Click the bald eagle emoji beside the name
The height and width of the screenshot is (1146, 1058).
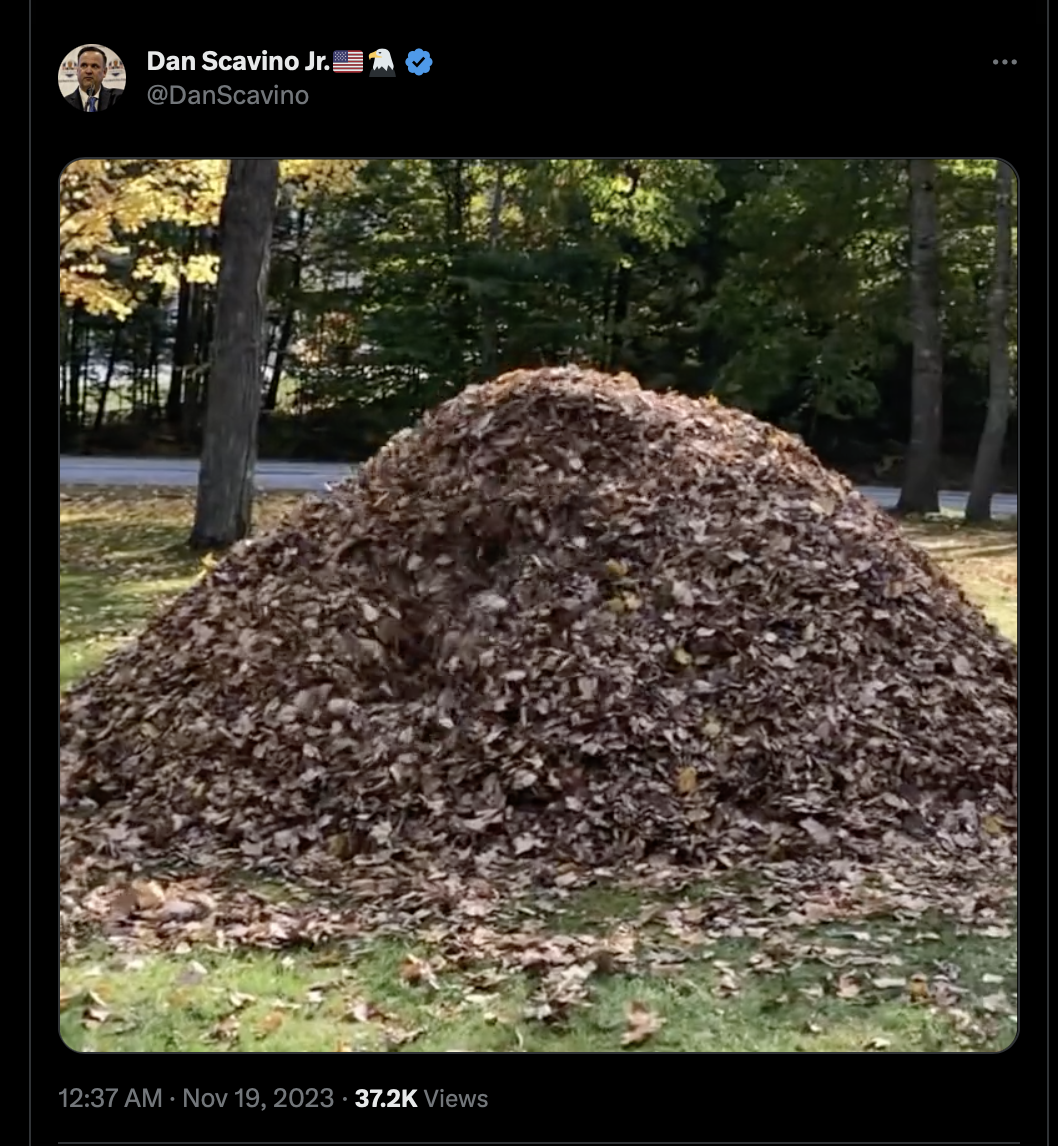[x=381, y=62]
